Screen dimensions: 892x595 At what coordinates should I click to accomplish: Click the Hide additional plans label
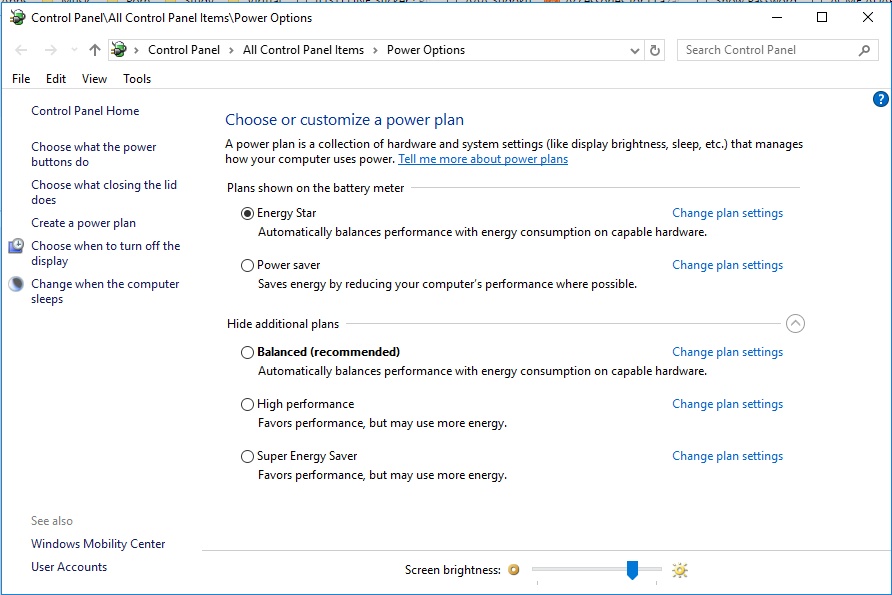[283, 324]
